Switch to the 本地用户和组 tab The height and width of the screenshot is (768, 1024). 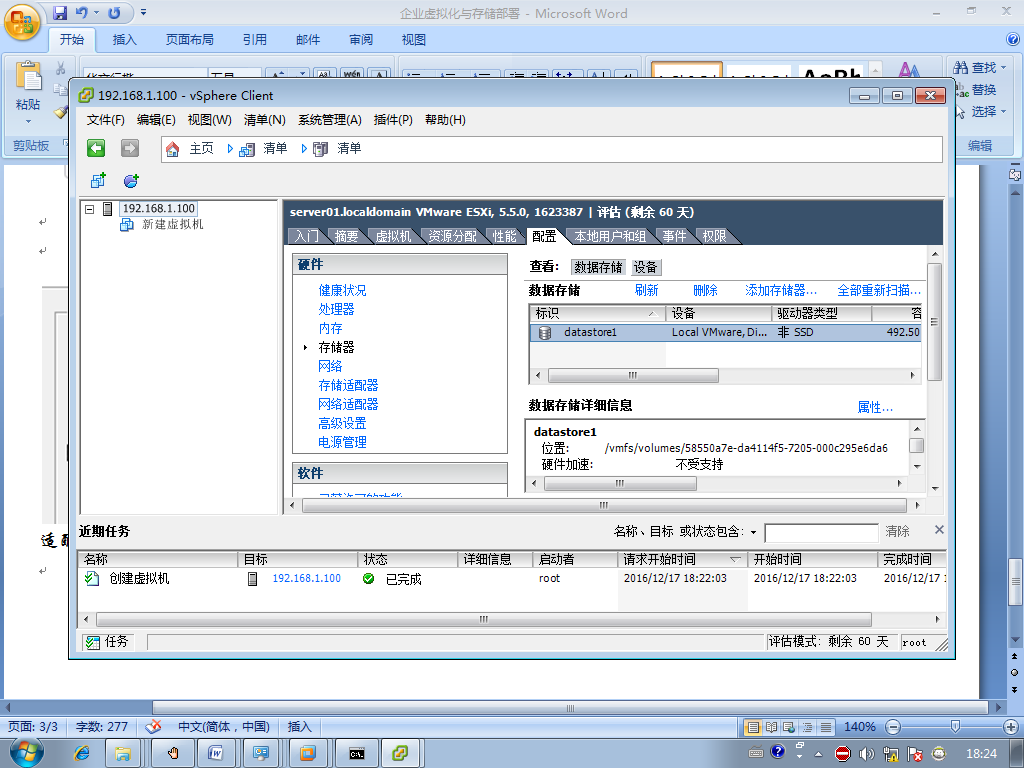point(610,236)
